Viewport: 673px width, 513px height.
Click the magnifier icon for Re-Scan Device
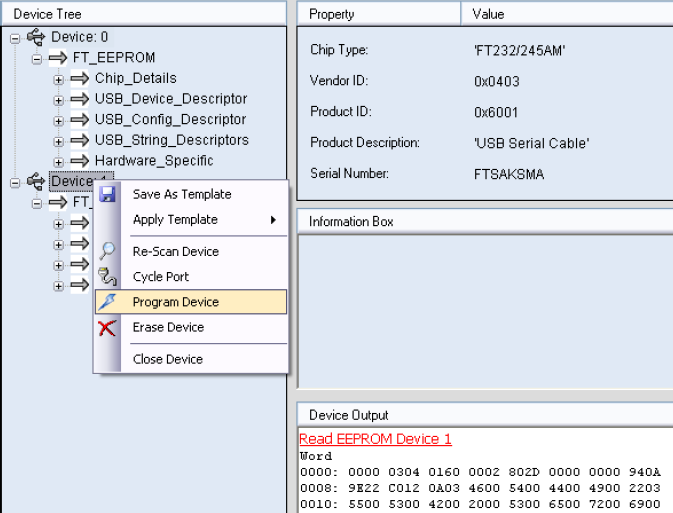pyautogui.click(x=107, y=251)
